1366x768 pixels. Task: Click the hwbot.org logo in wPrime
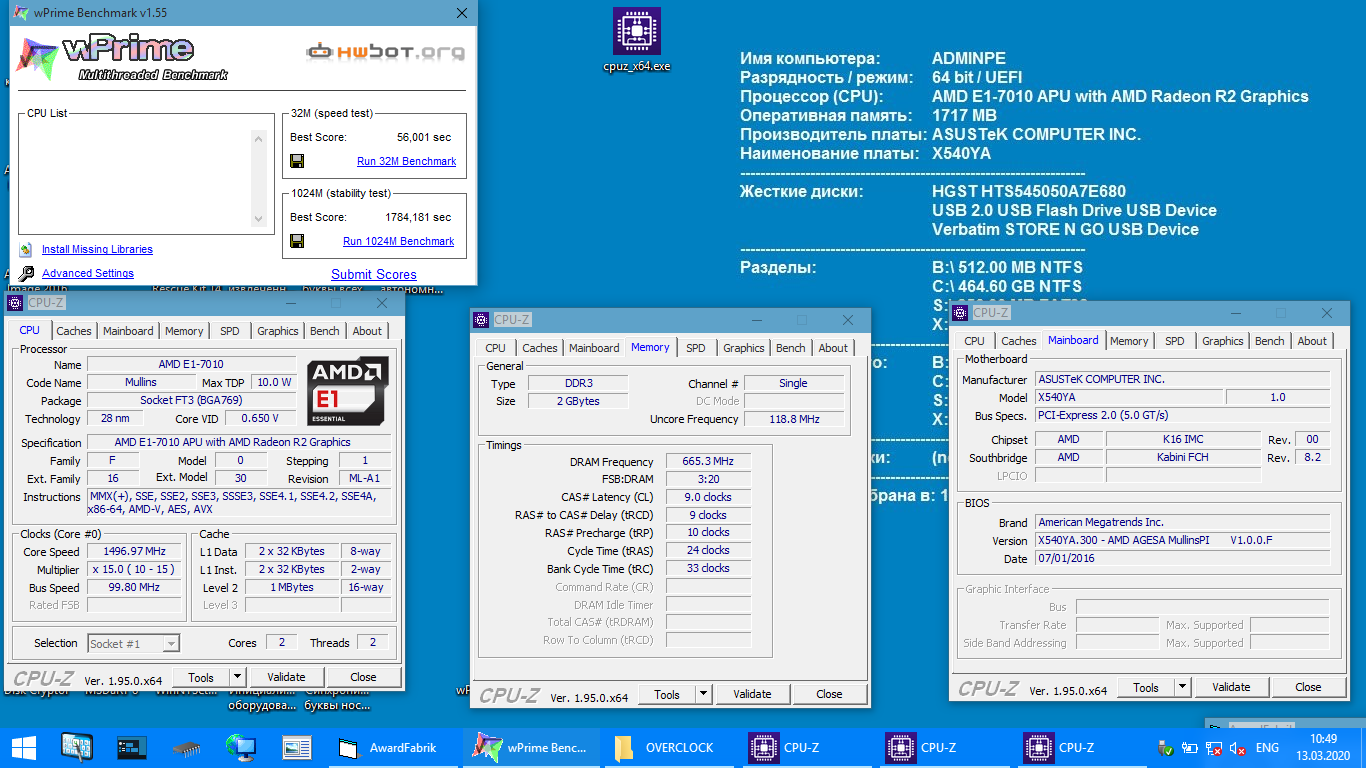[385, 51]
